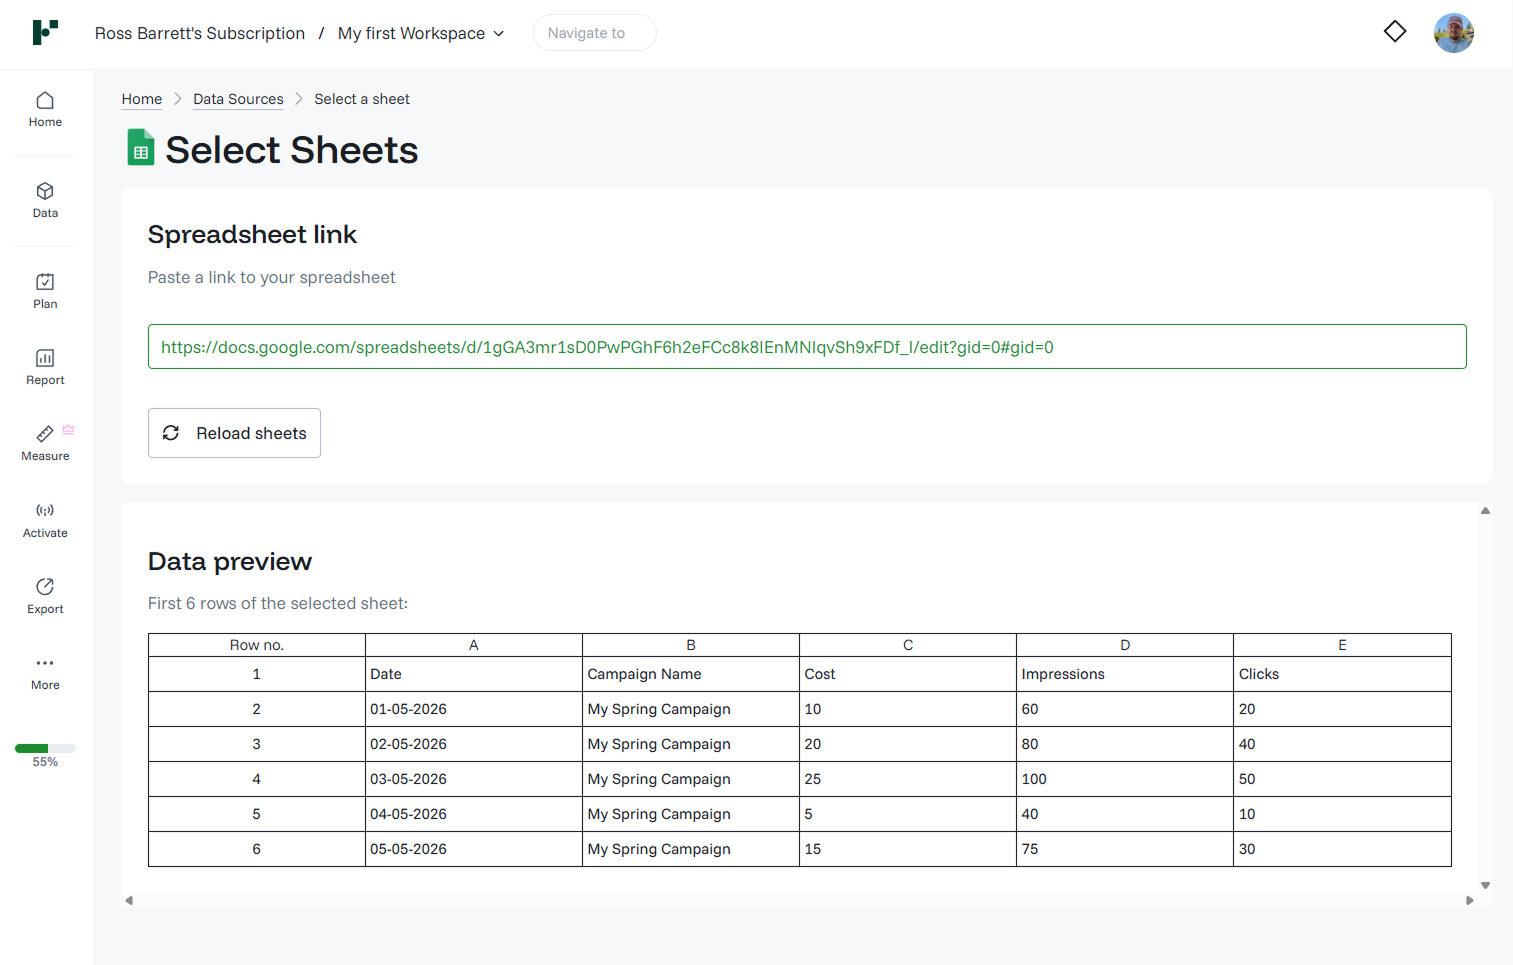This screenshot has width=1513, height=965.
Task: Click the Campaign Name cell
Action: [691, 674]
